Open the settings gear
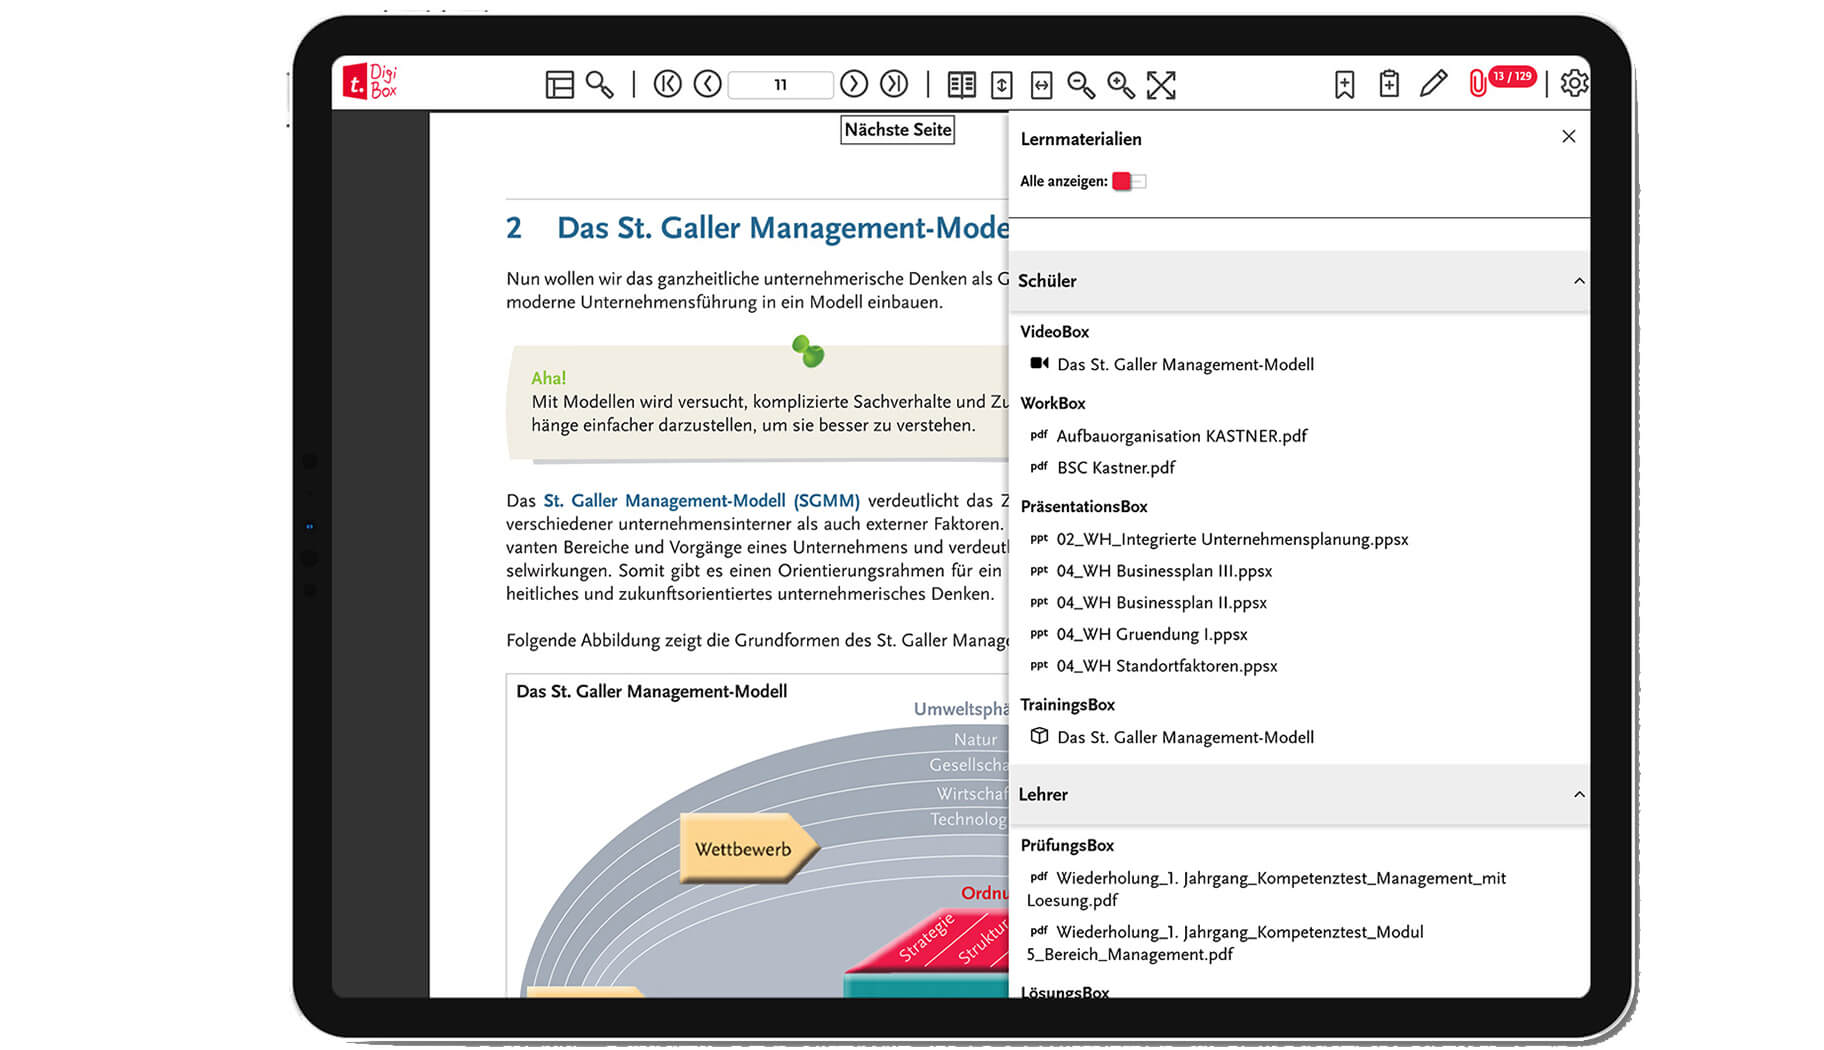 click(x=1572, y=84)
